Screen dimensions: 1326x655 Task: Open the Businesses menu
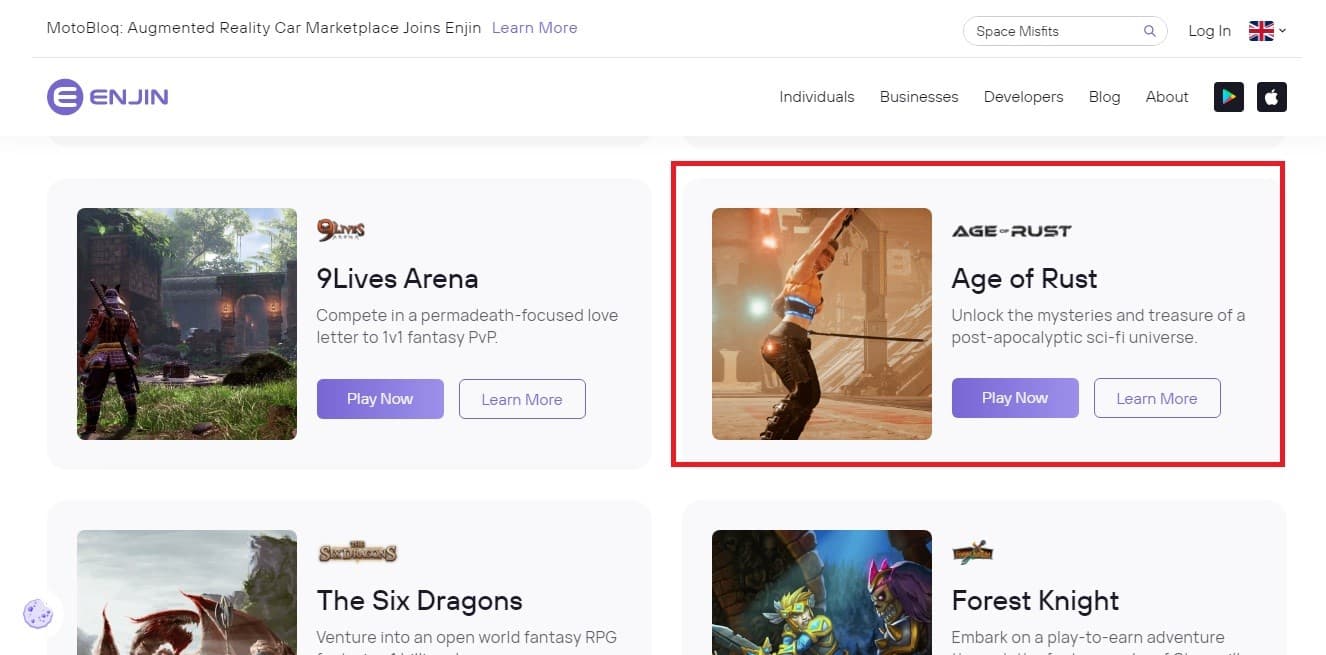(x=919, y=97)
